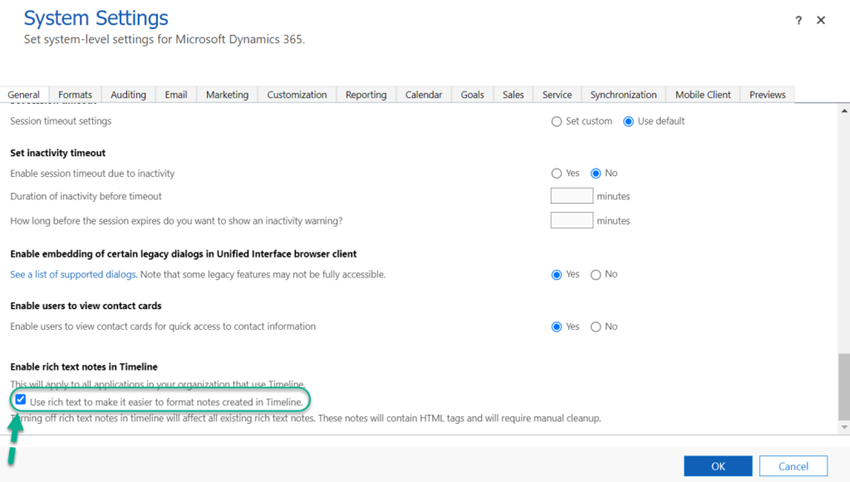
Task: Click the OK button
Action: [x=718, y=466]
